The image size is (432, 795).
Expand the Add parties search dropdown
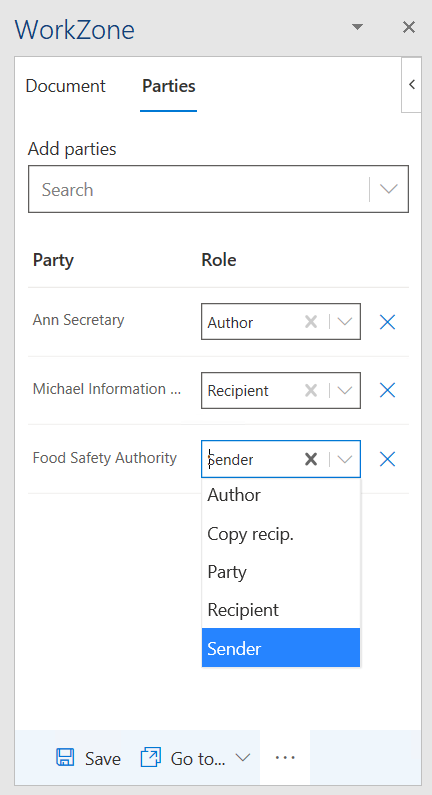click(x=388, y=189)
